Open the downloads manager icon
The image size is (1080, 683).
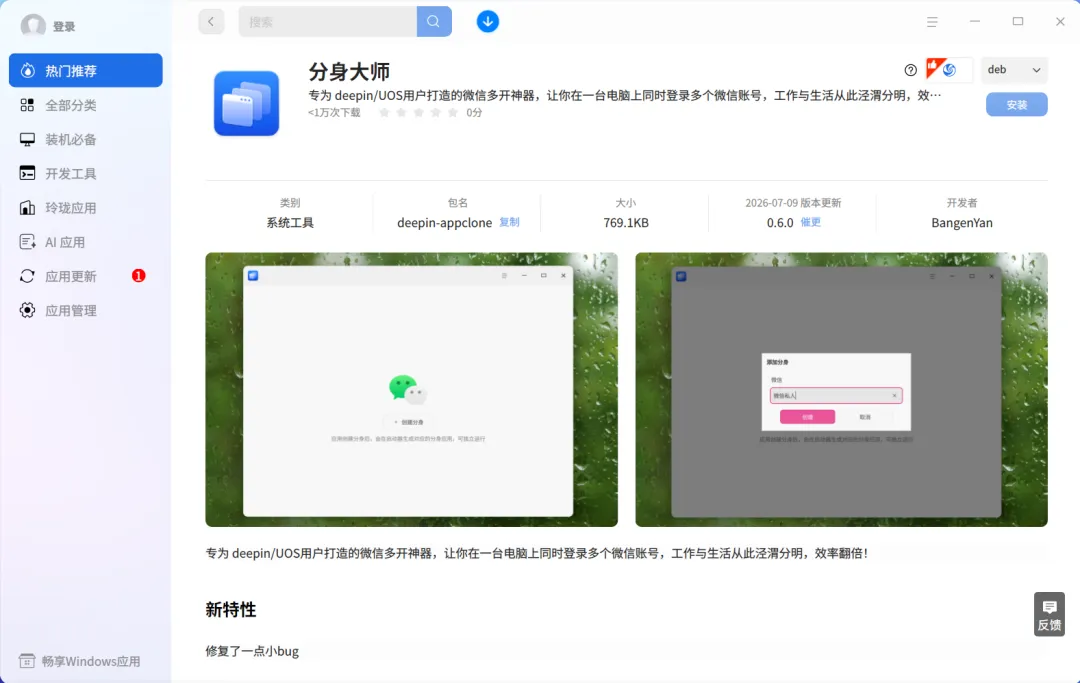[x=488, y=21]
